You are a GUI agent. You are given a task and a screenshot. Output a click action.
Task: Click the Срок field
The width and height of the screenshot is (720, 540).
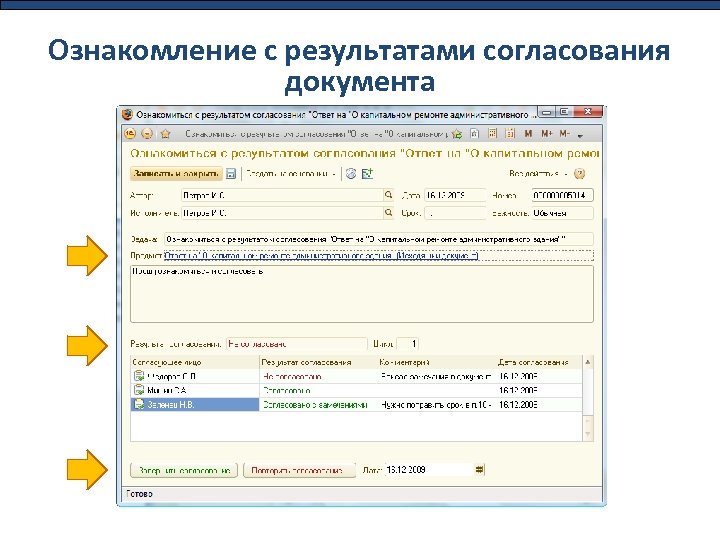point(455,213)
